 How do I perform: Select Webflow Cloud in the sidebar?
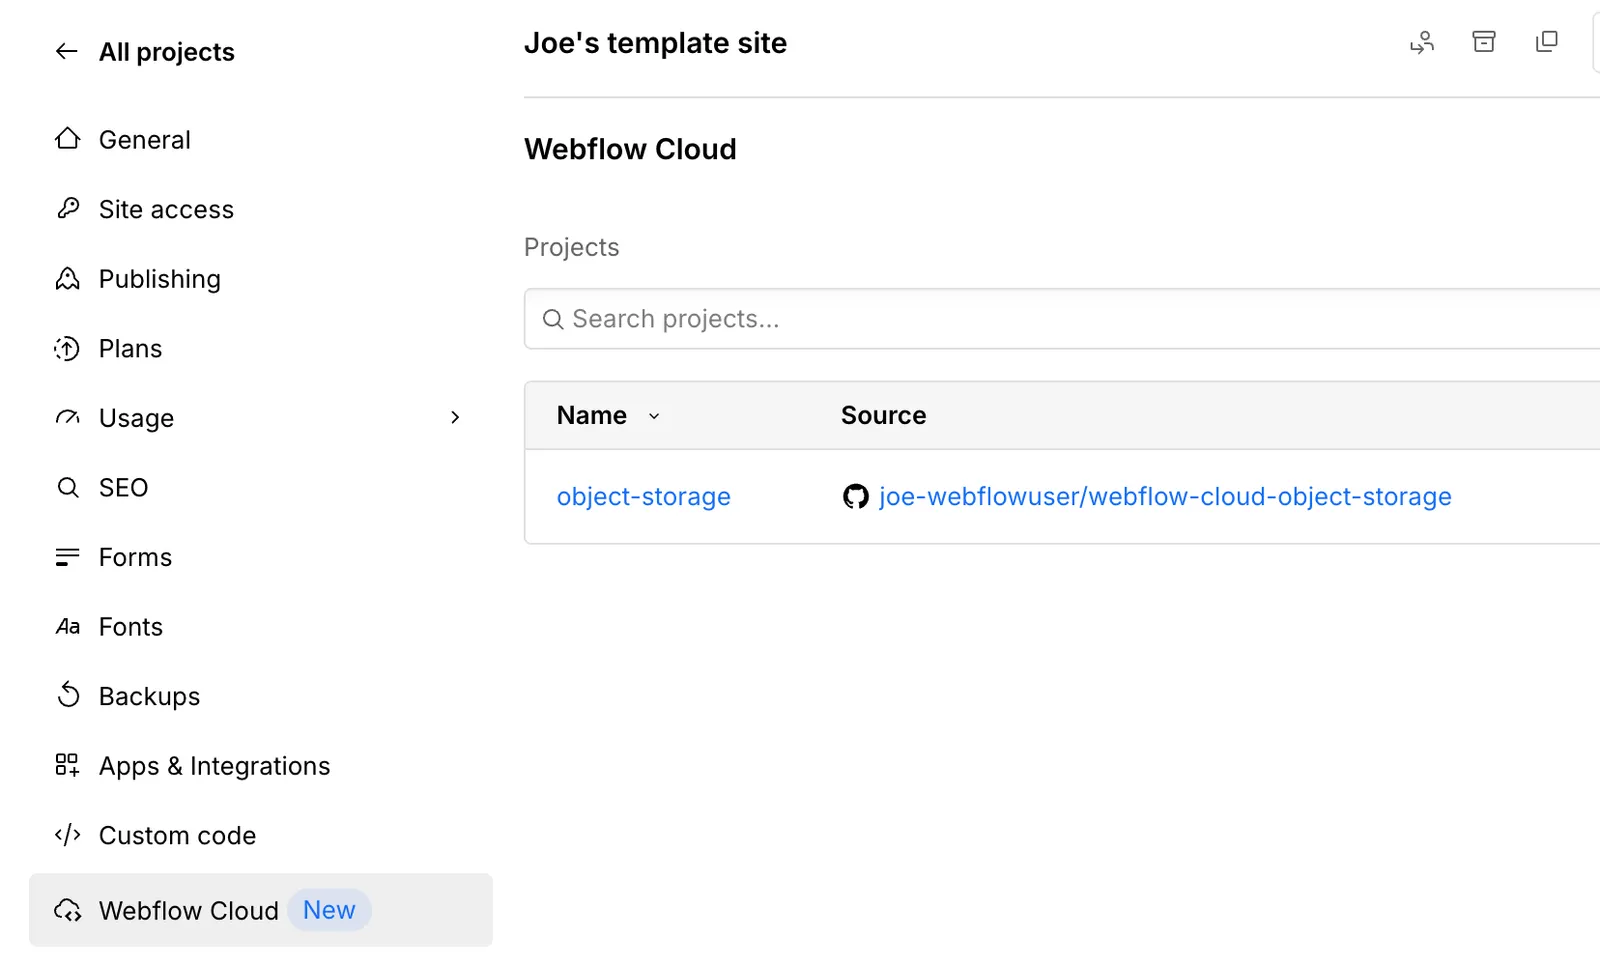tap(261, 910)
